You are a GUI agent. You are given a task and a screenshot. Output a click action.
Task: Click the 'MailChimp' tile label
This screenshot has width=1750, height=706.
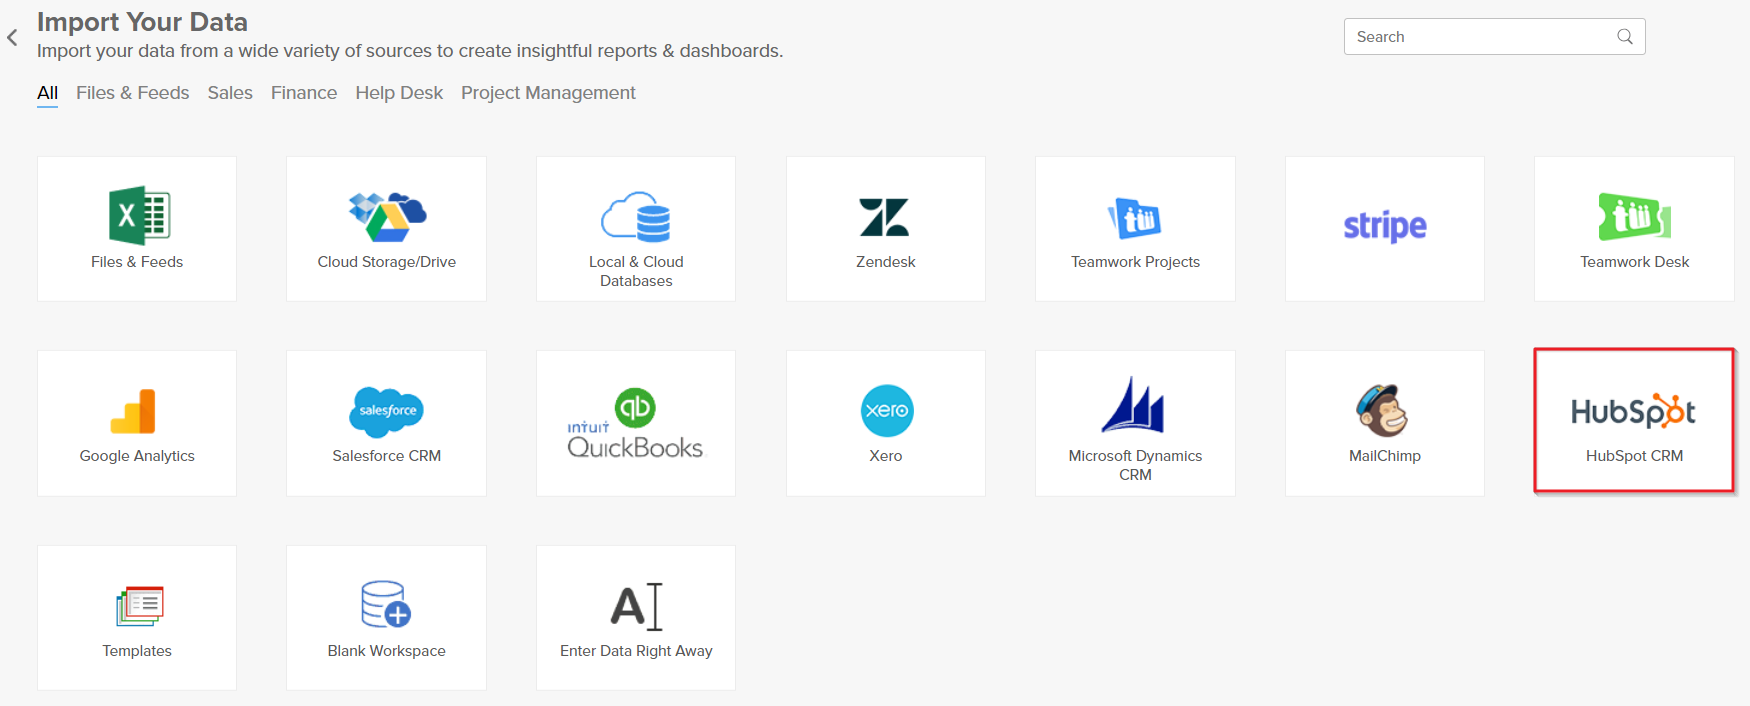pyautogui.click(x=1385, y=456)
